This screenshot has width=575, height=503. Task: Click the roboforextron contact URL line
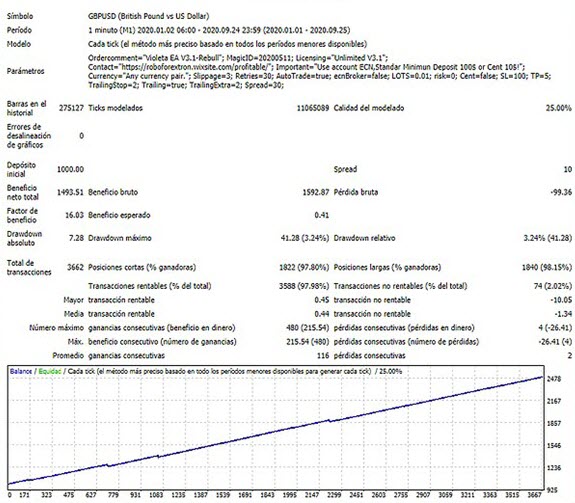coord(307,67)
